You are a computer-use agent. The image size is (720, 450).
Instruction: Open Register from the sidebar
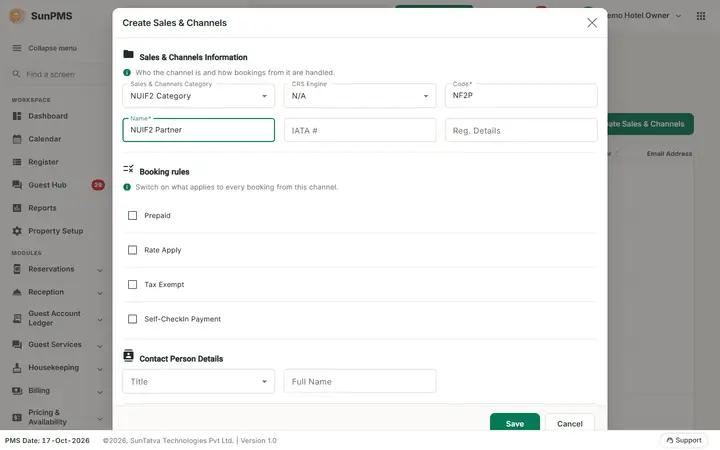coord(43,162)
